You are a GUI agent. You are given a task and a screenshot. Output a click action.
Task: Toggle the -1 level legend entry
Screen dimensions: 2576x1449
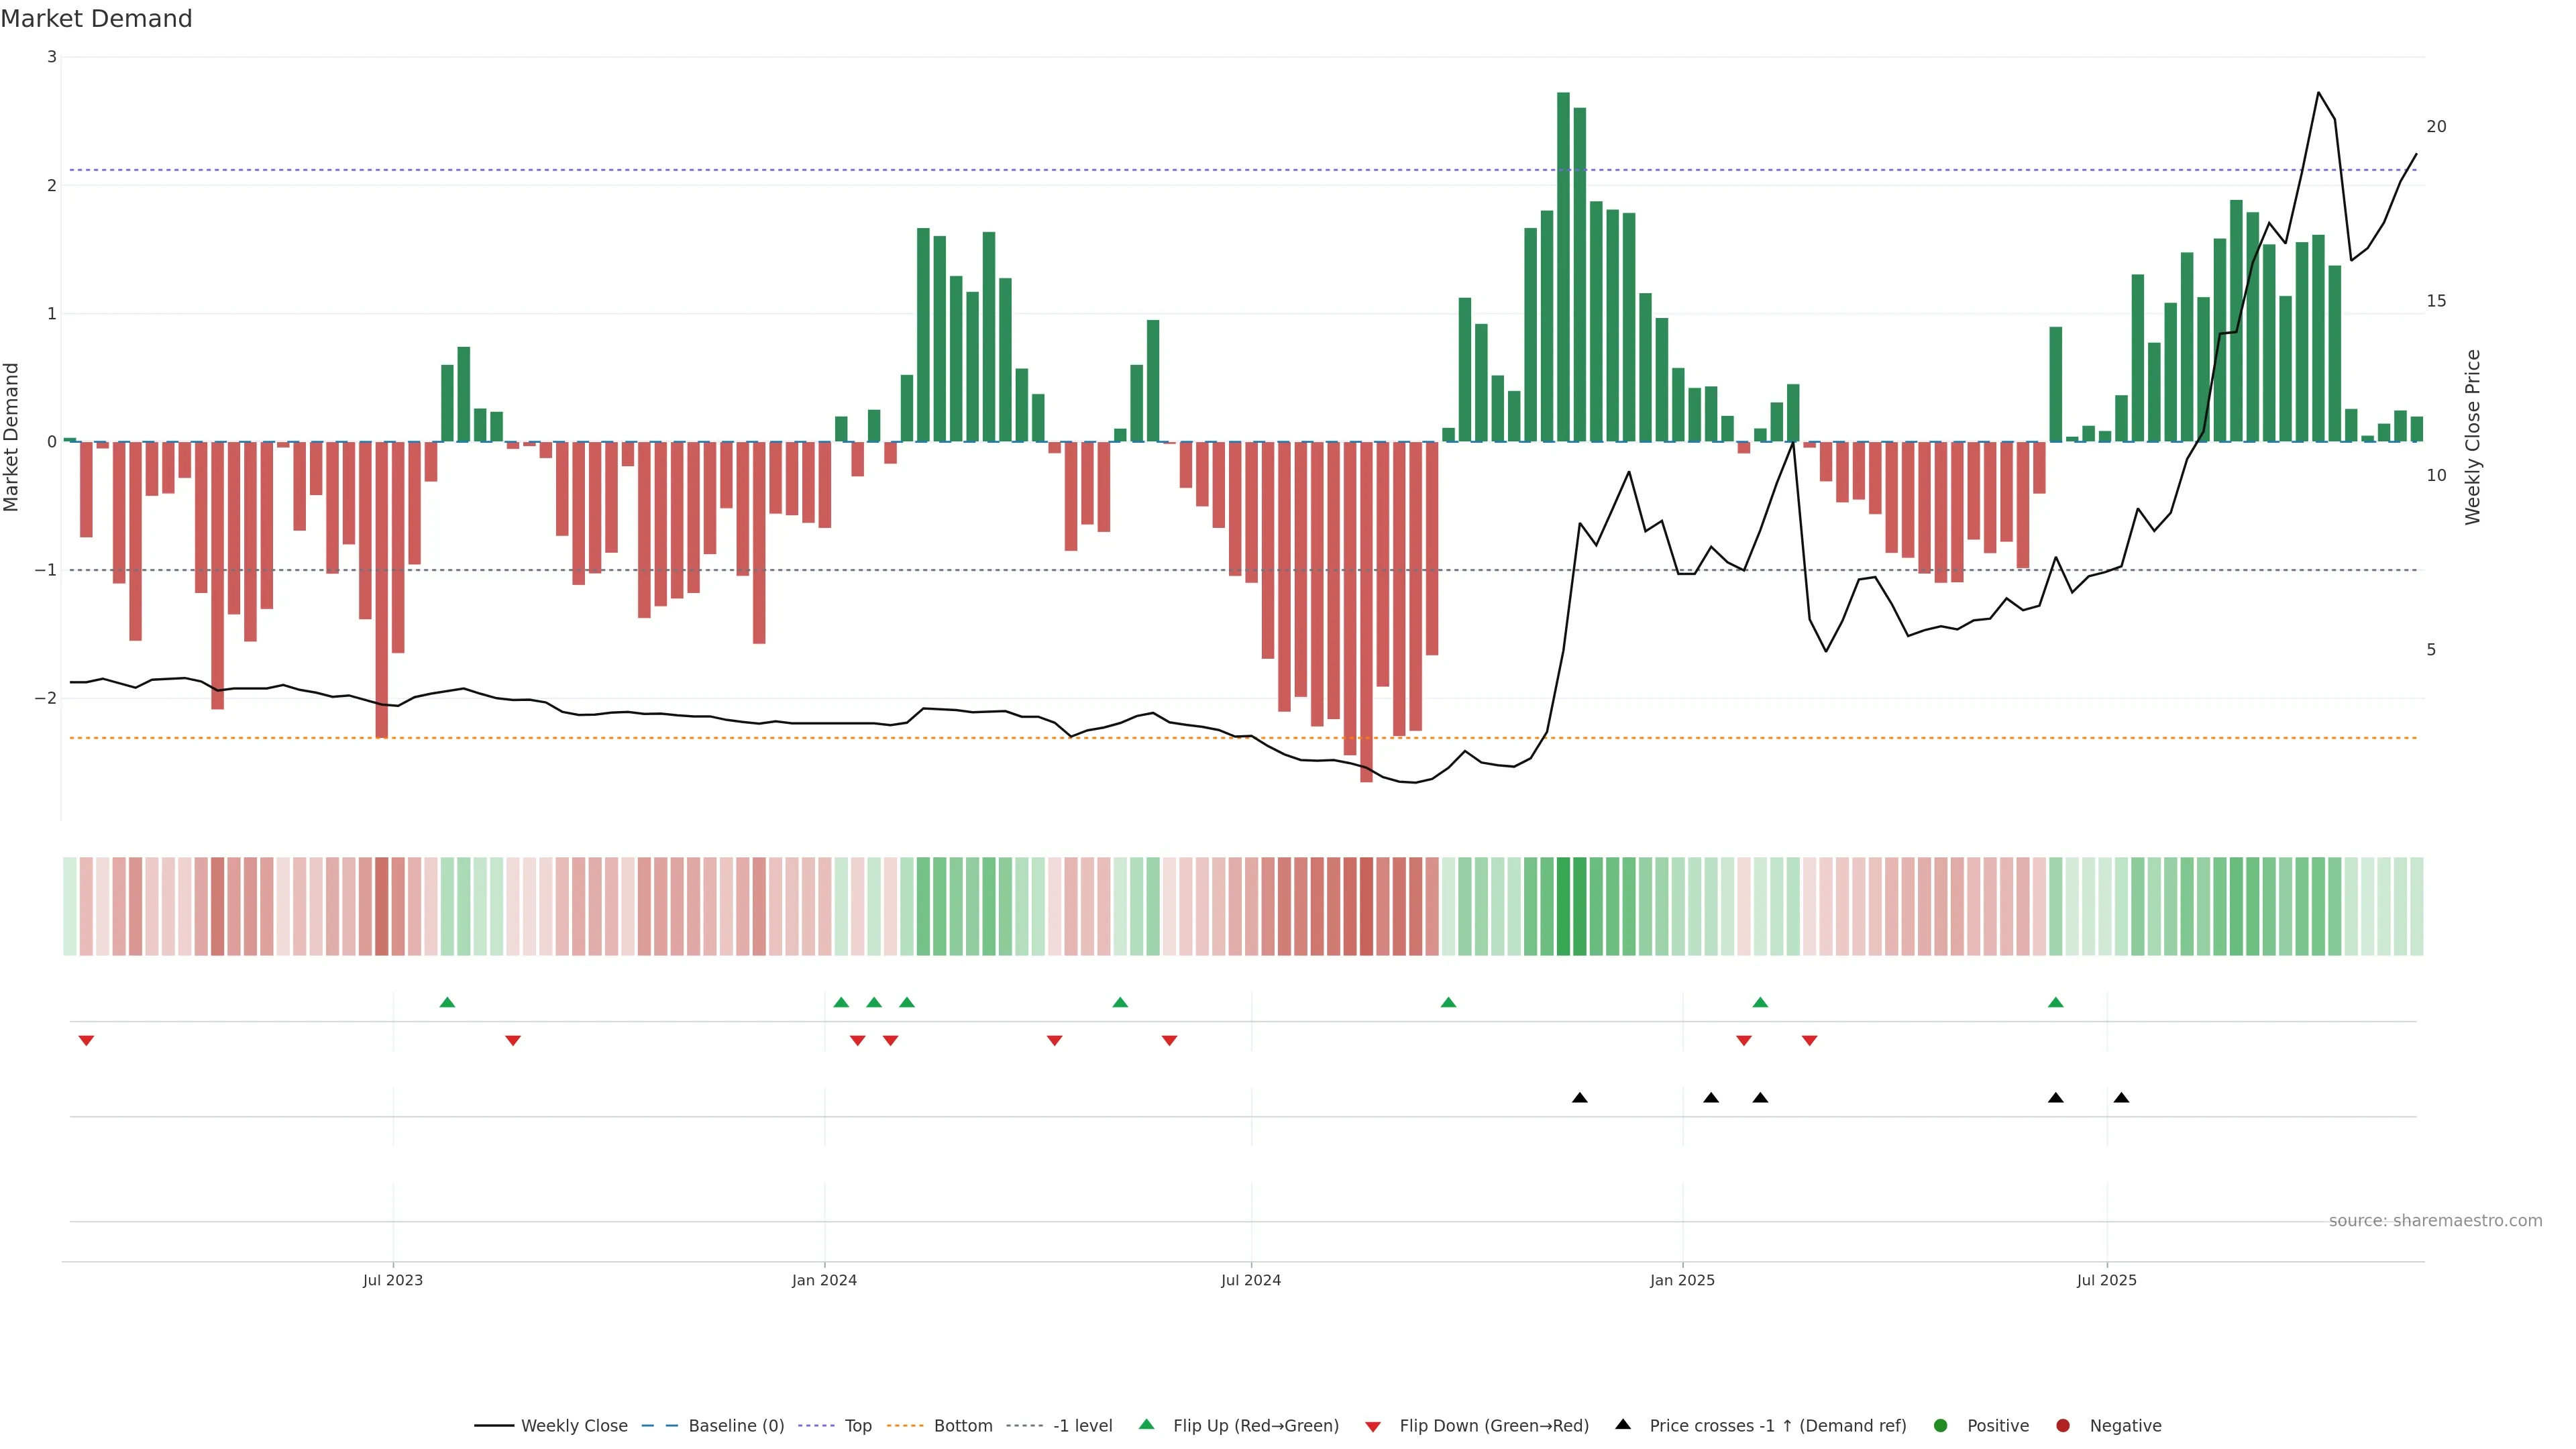(1082, 1425)
